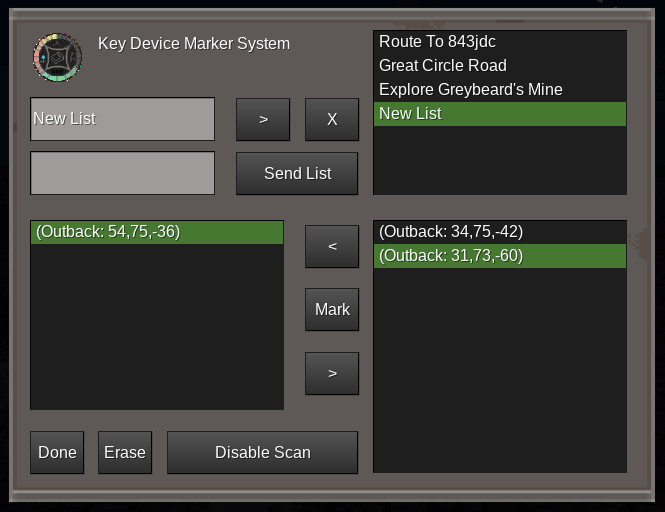Click the Key Device compass icon
665x512 pixels.
(57, 57)
